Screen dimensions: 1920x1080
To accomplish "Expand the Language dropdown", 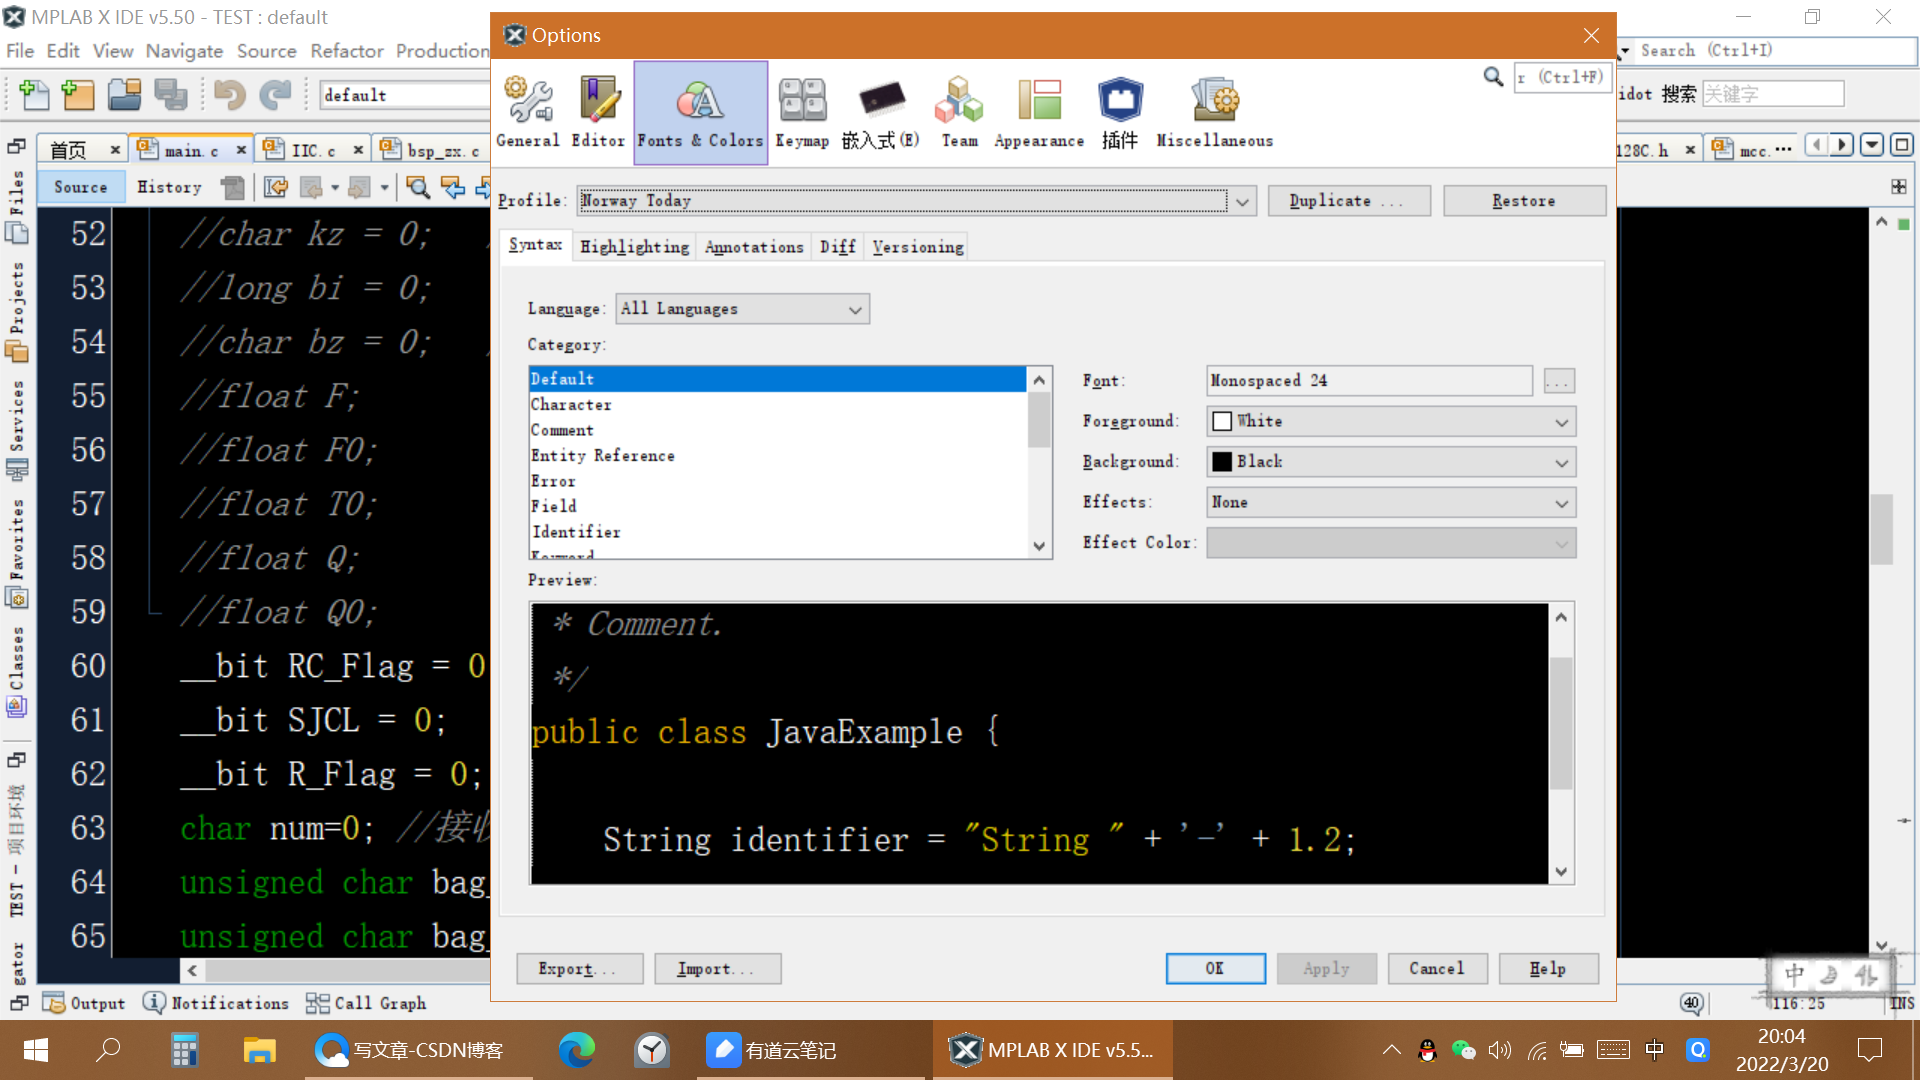I will click(x=854, y=309).
